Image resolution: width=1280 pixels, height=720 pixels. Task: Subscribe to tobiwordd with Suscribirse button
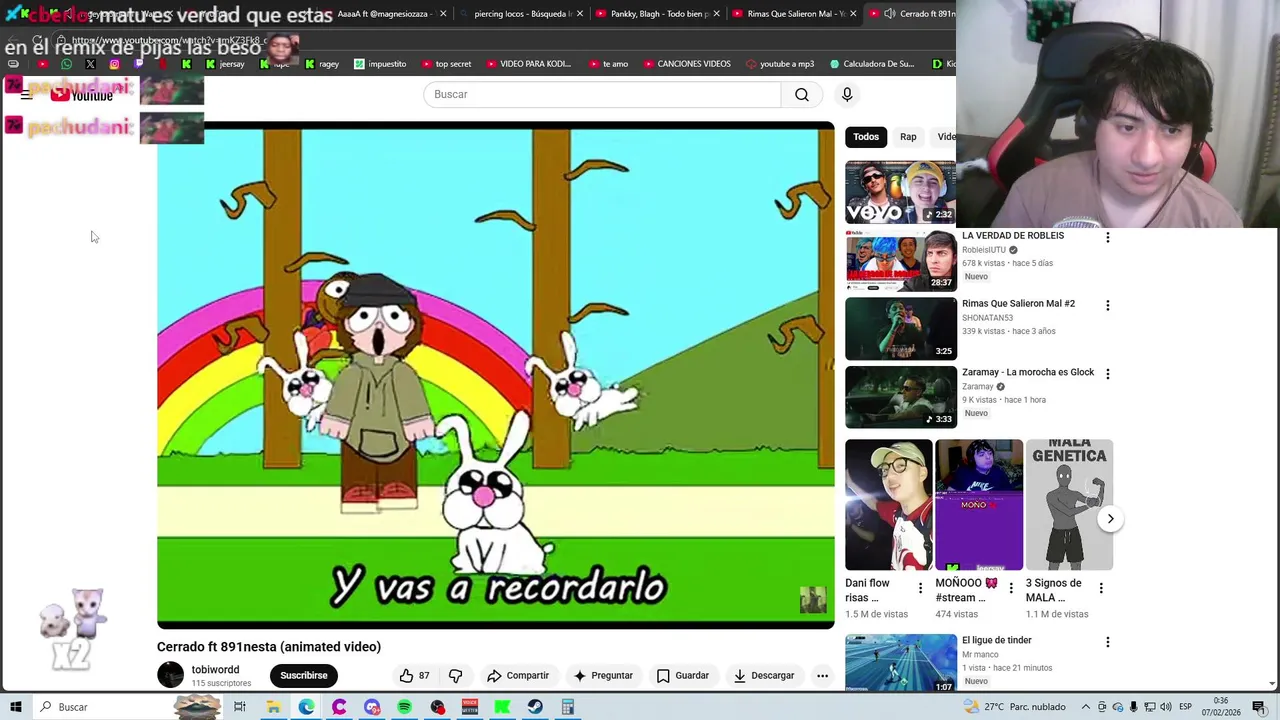point(304,676)
